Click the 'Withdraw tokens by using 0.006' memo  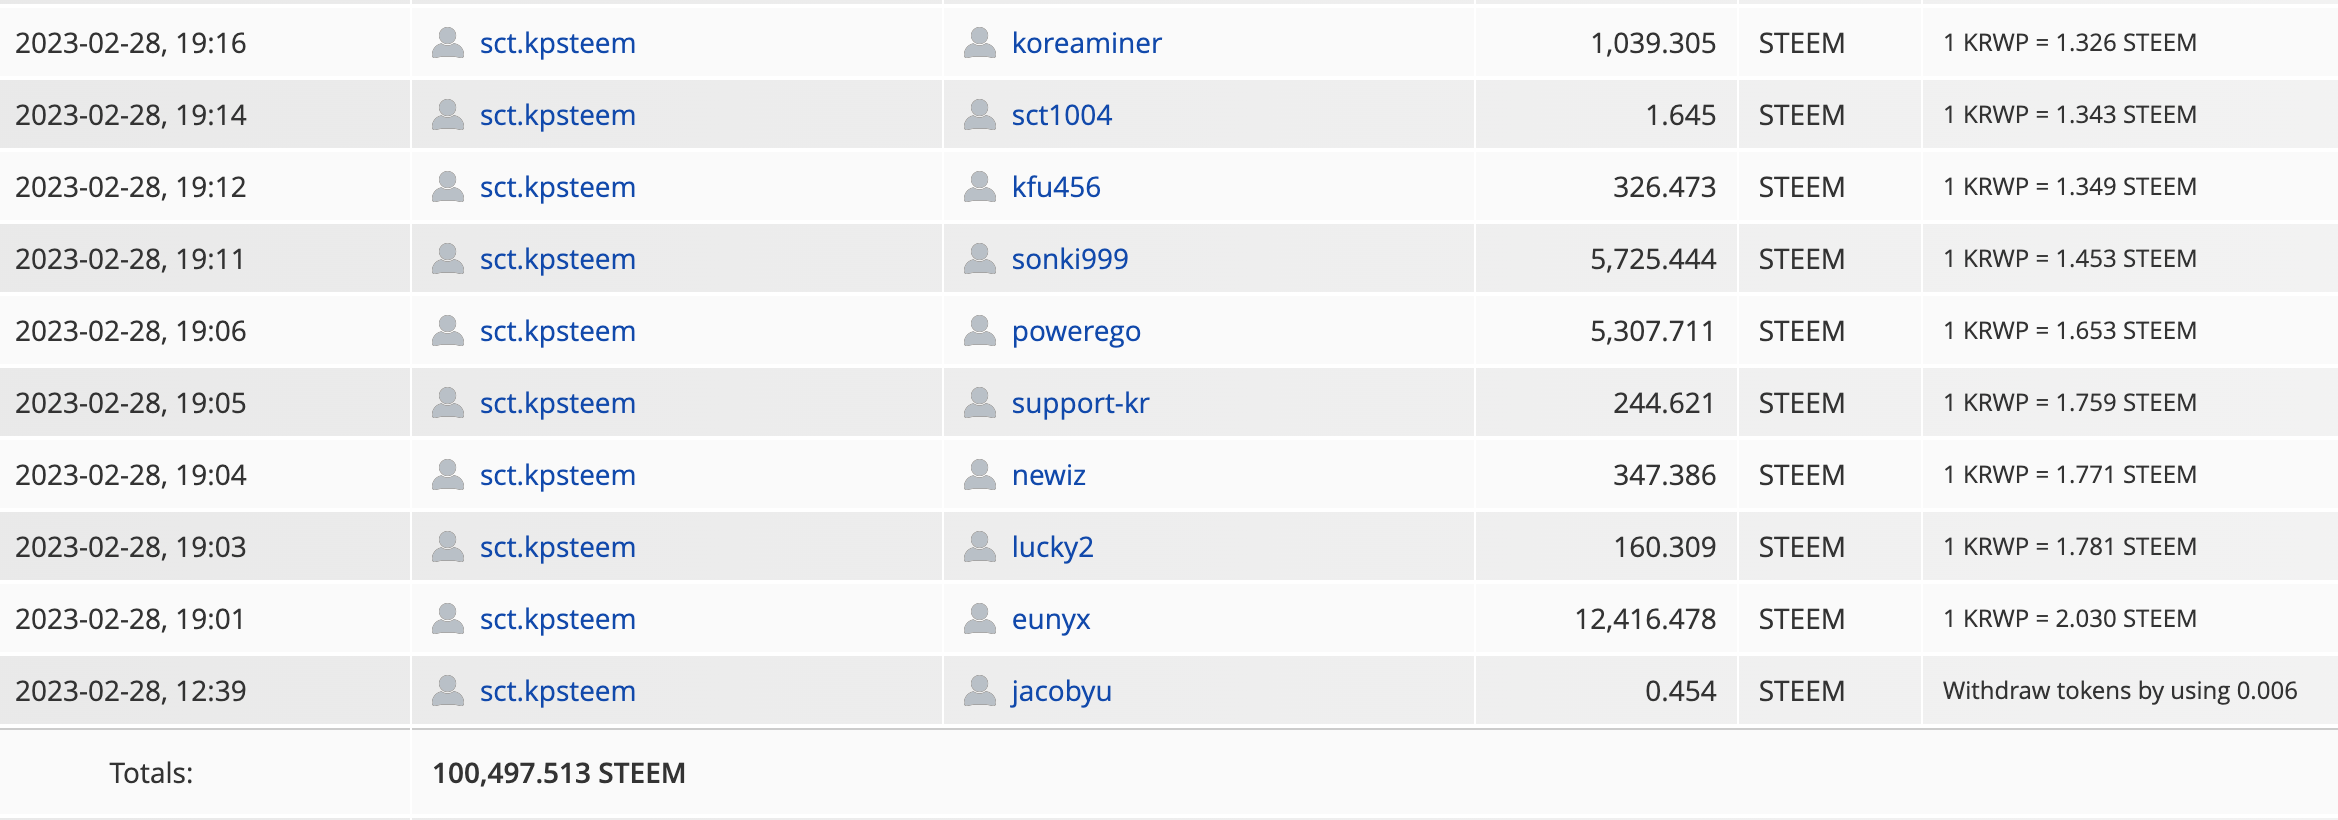click(2119, 691)
